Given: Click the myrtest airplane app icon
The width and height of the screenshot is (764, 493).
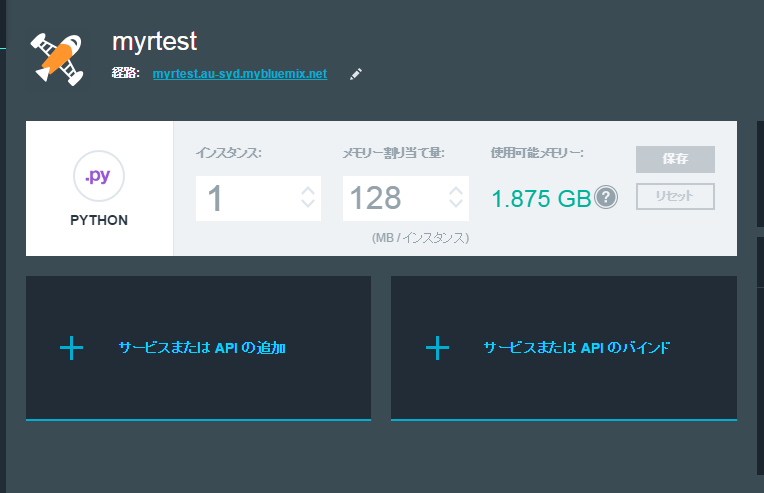Looking at the screenshot, I should 57,59.
